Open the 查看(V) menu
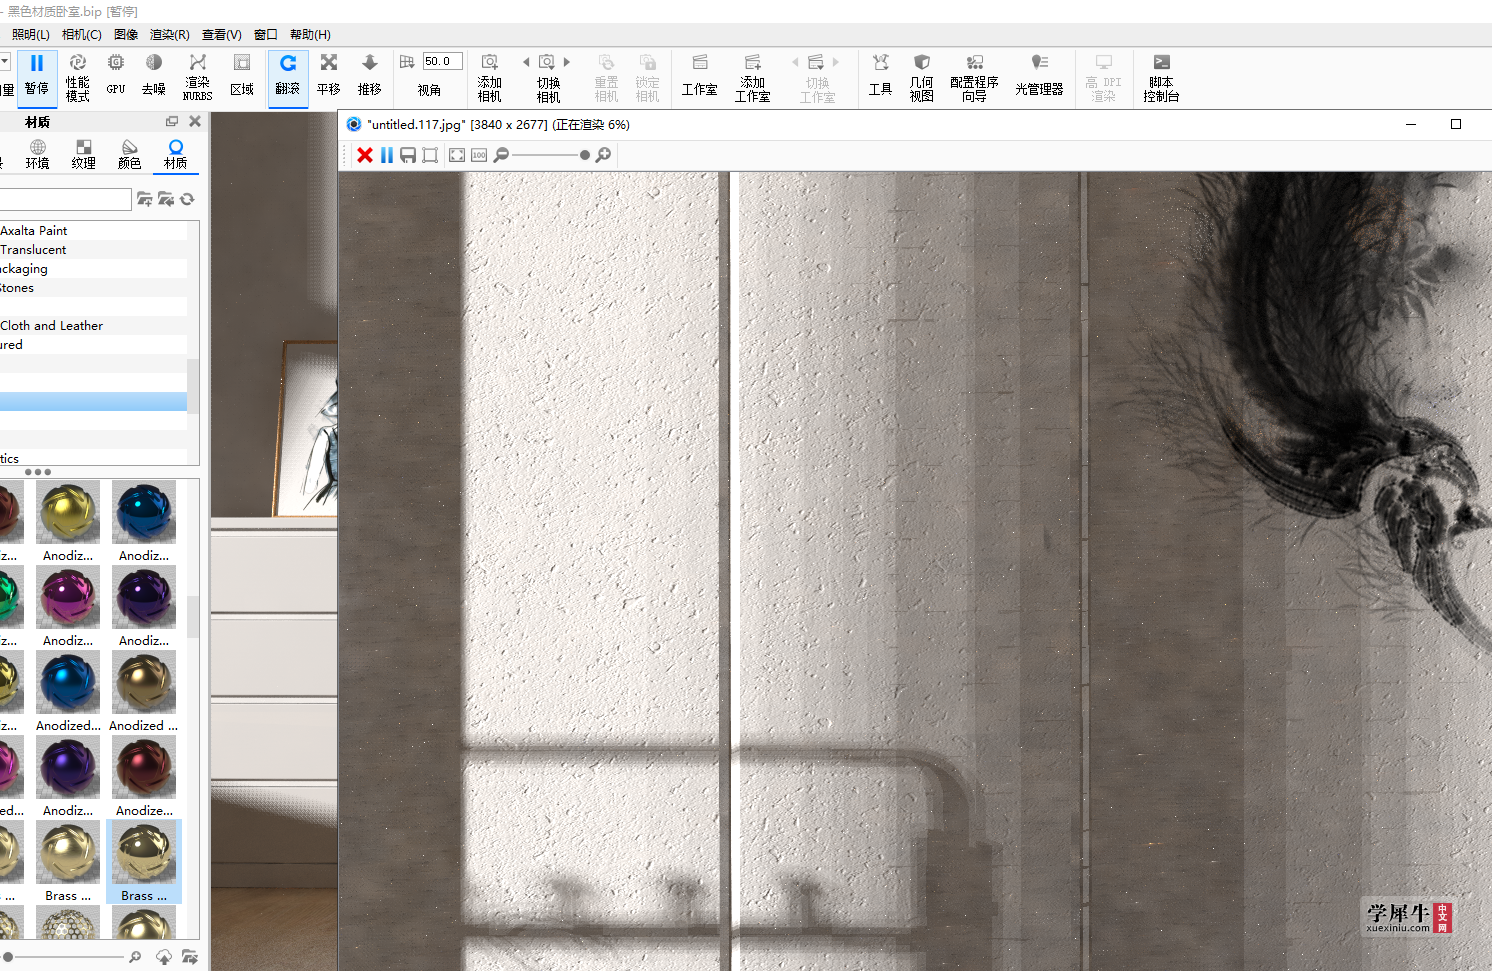This screenshot has width=1492, height=971. (x=222, y=35)
